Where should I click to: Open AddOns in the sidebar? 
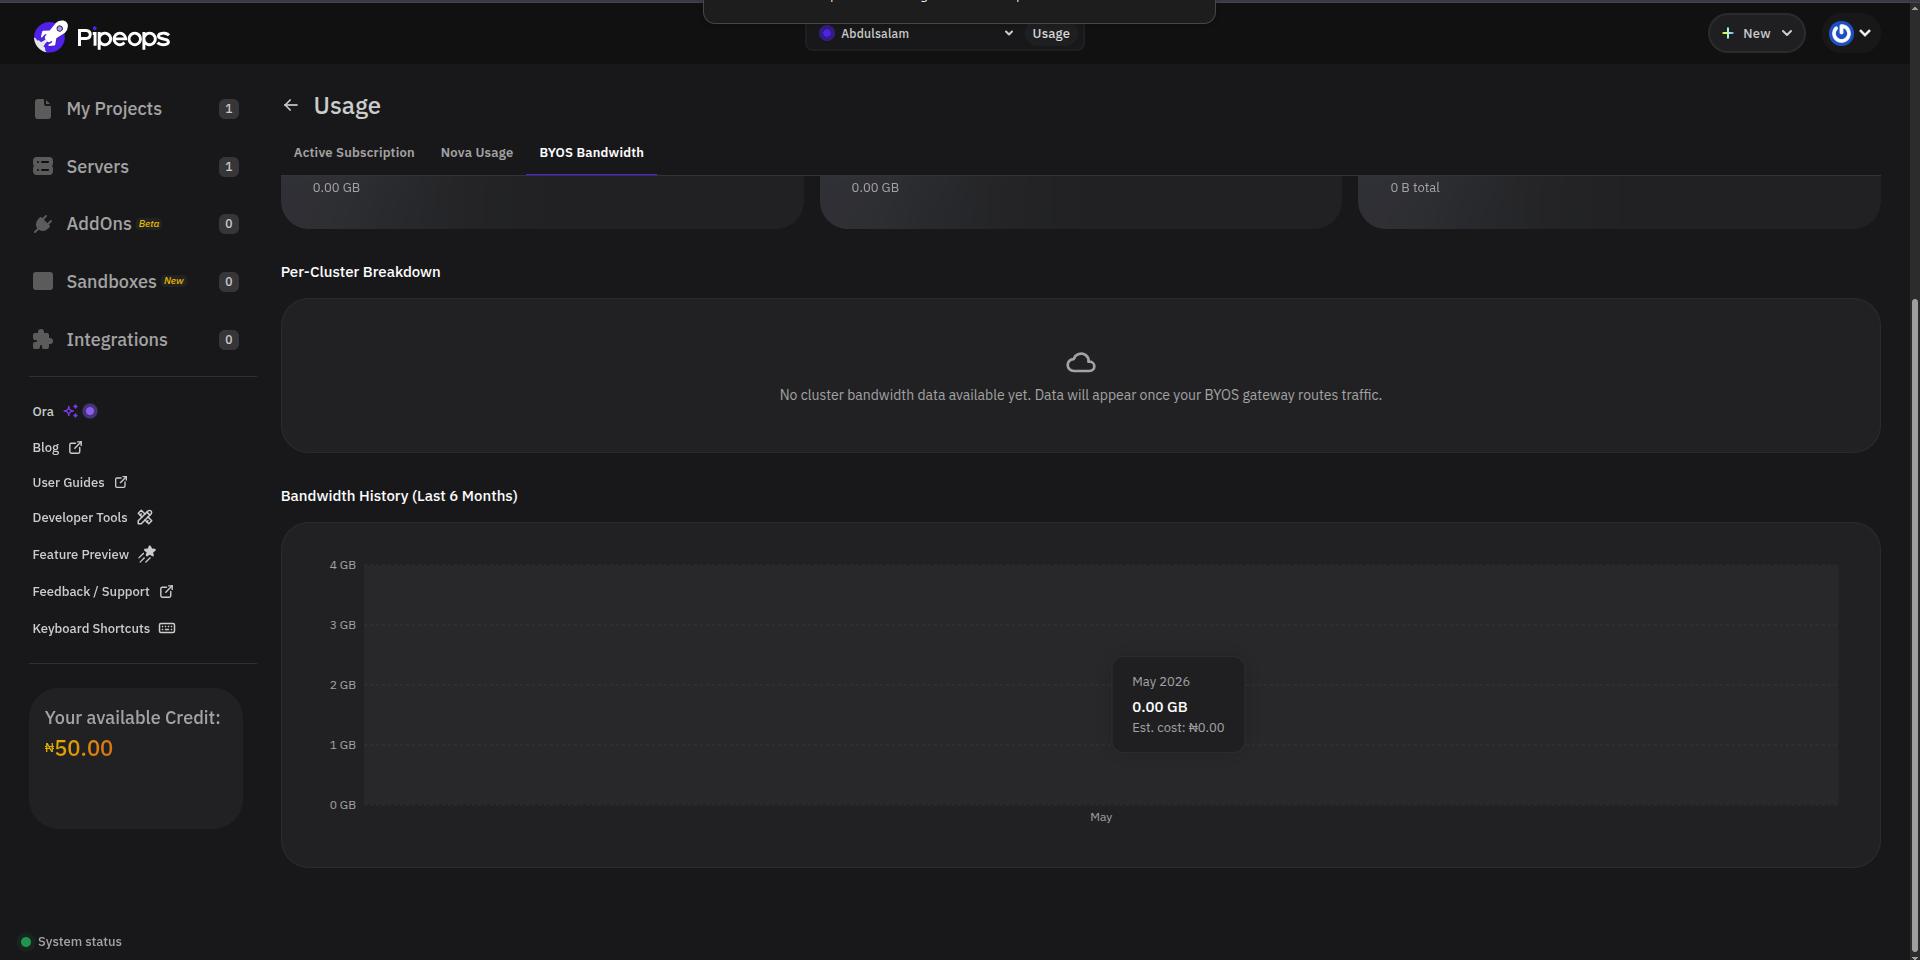(137, 224)
